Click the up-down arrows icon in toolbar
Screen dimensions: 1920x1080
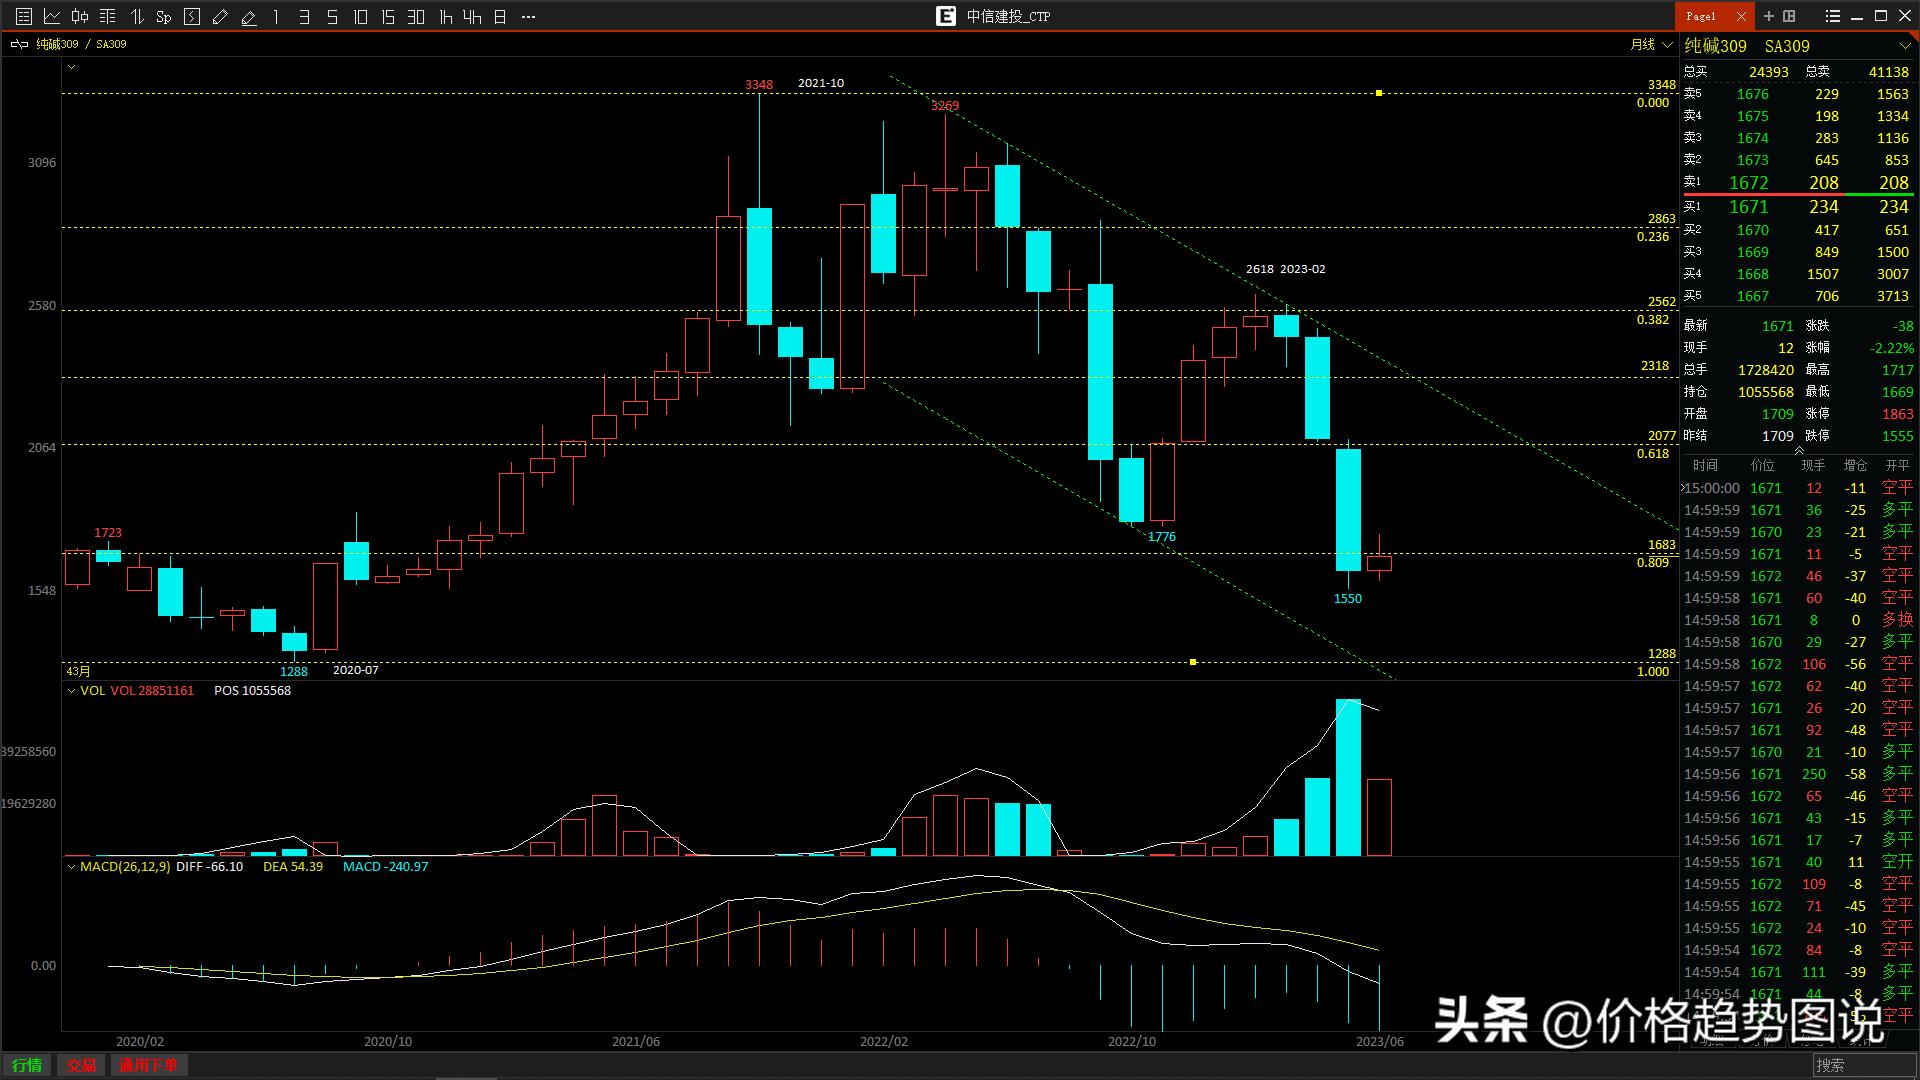point(137,16)
